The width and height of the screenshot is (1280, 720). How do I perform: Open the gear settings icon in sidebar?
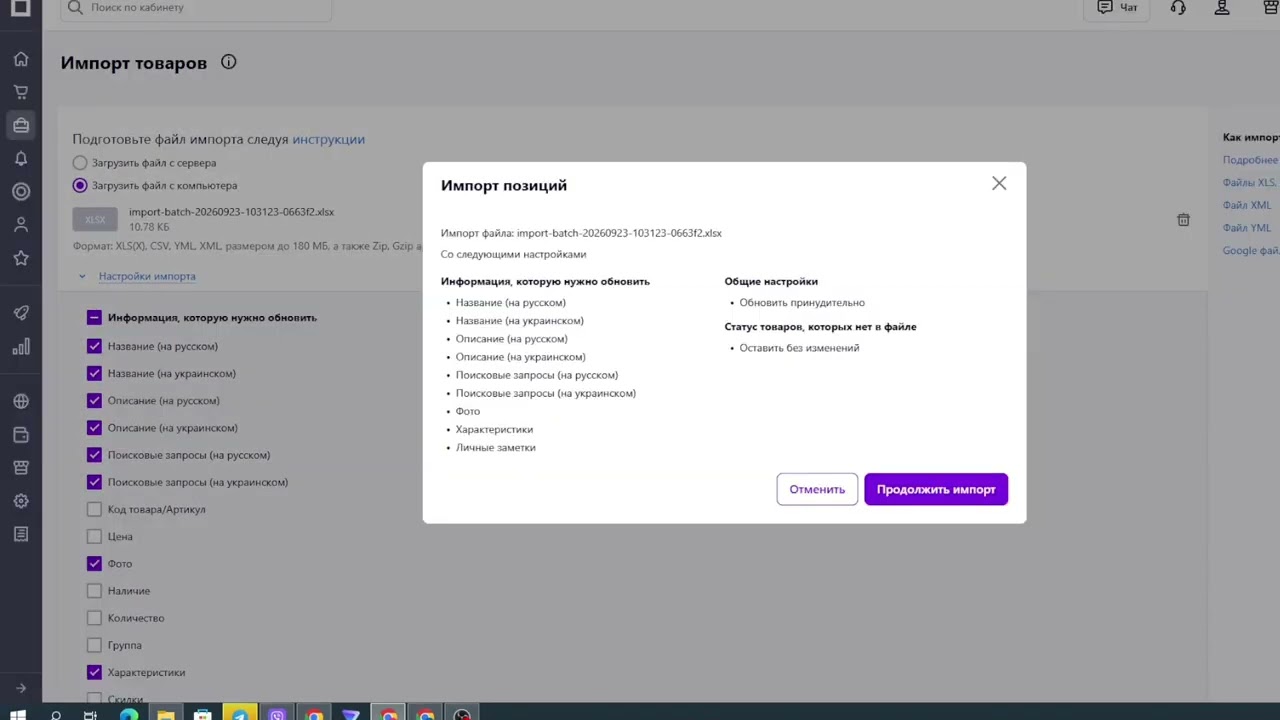point(21,501)
